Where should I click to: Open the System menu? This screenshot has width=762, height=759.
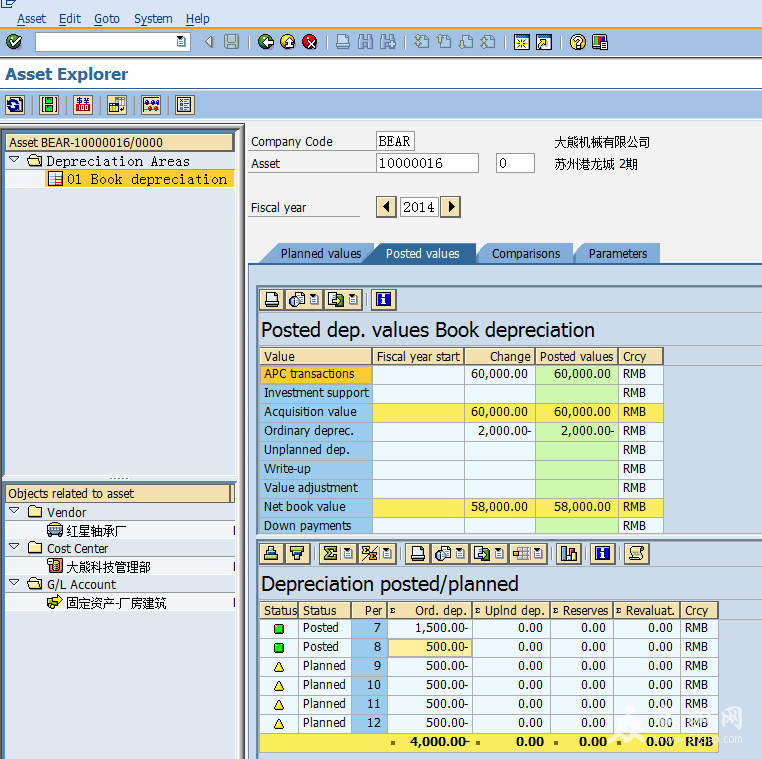click(153, 18)
